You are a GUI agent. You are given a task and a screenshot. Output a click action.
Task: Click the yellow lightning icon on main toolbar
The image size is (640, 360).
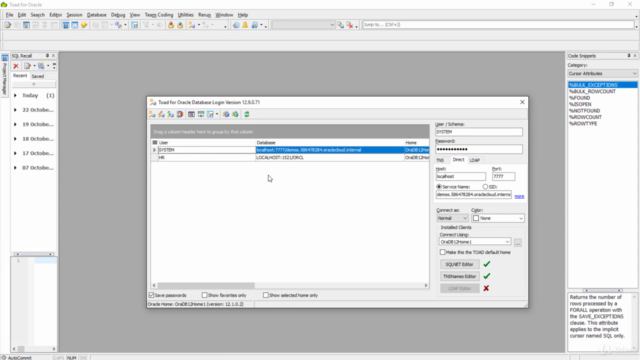84,25
